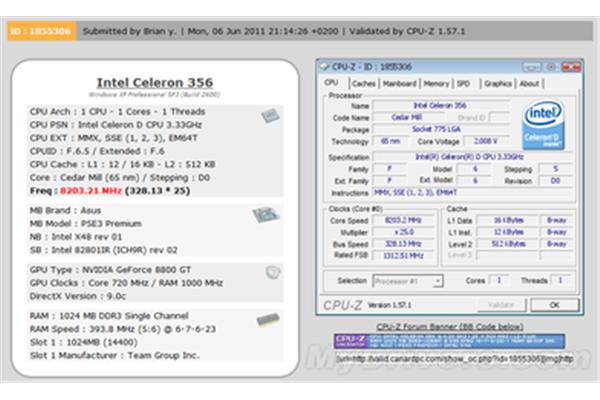600x400 pixels.
Task: Click the Version 1.57.1 label in CPU-Z
Action: coord(390,305)
